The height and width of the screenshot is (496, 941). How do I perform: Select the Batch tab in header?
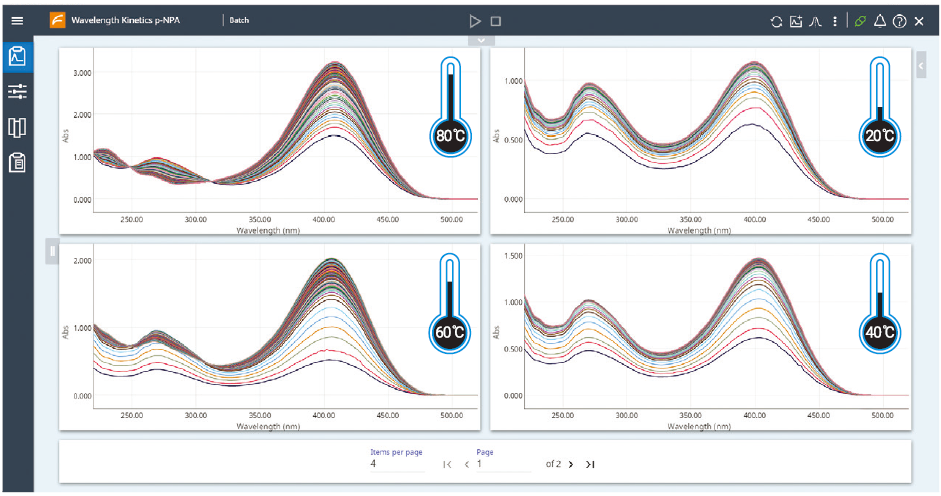[239, 20]
